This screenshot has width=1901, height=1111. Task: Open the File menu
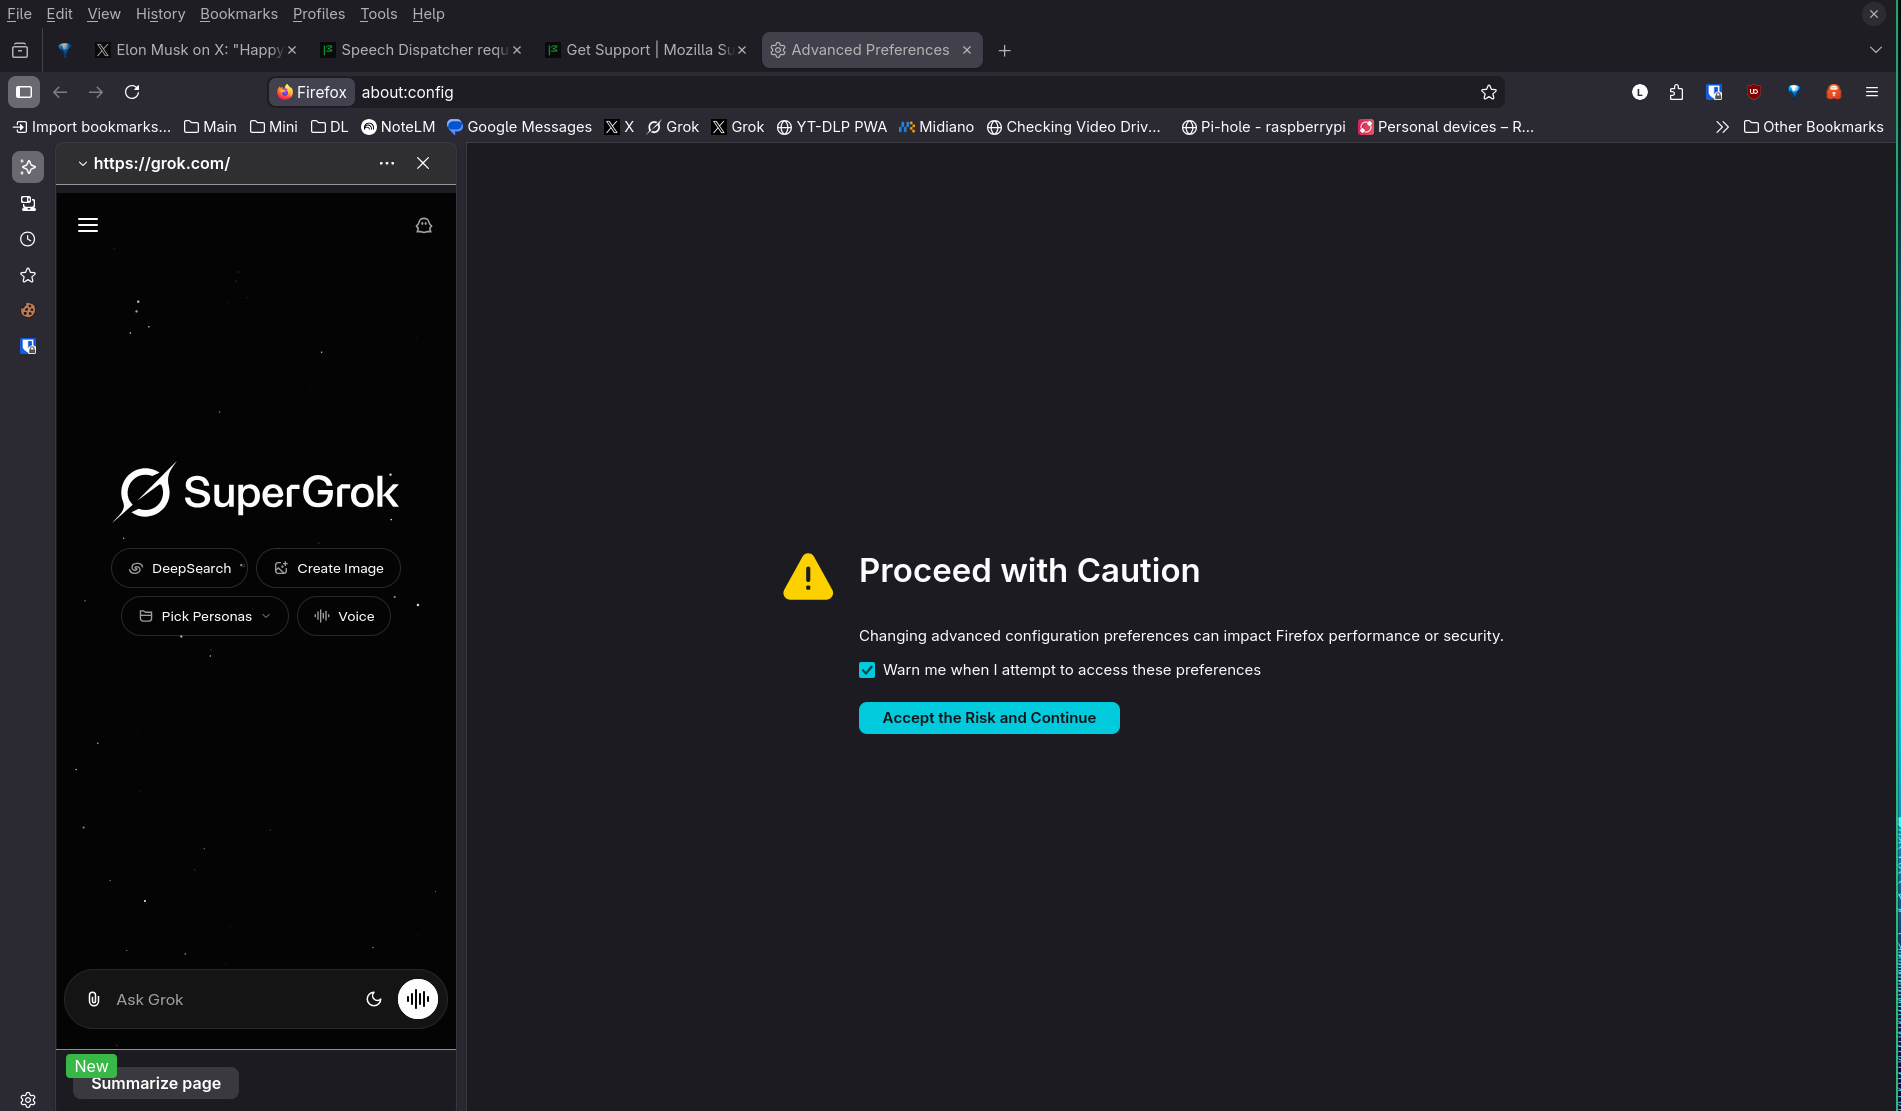(19, 14)
